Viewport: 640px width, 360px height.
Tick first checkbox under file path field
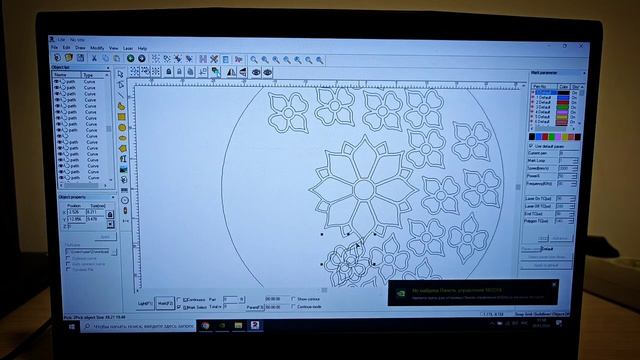(x=68, y=258)
